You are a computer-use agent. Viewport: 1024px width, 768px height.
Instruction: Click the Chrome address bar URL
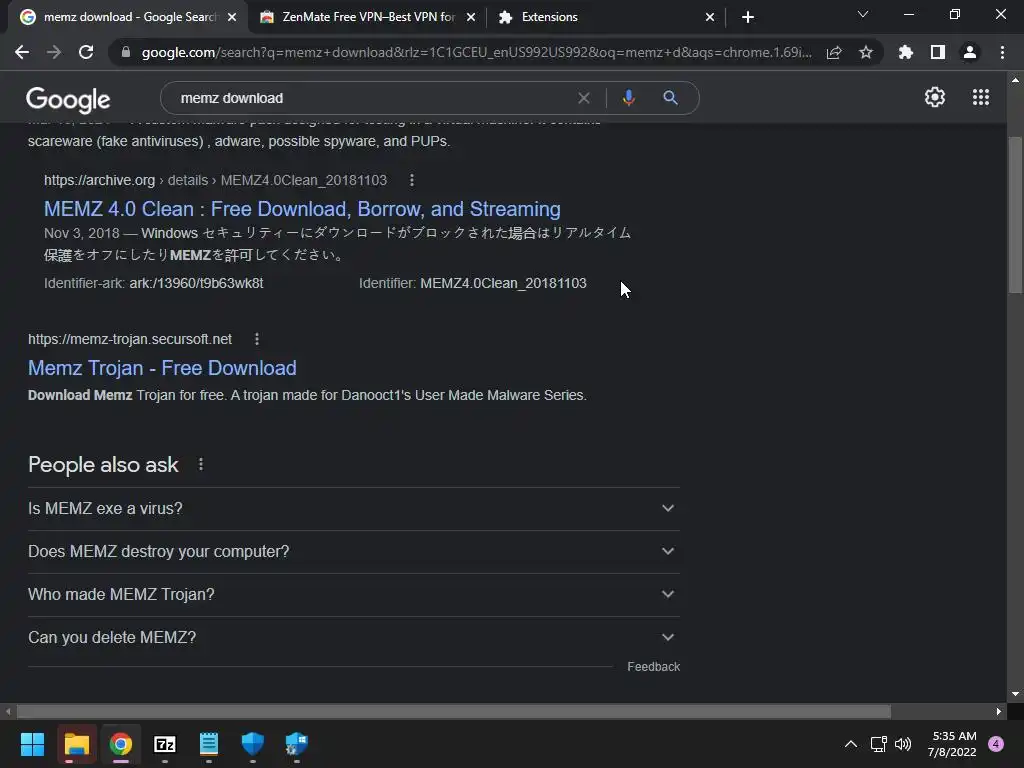pos(477,52)
